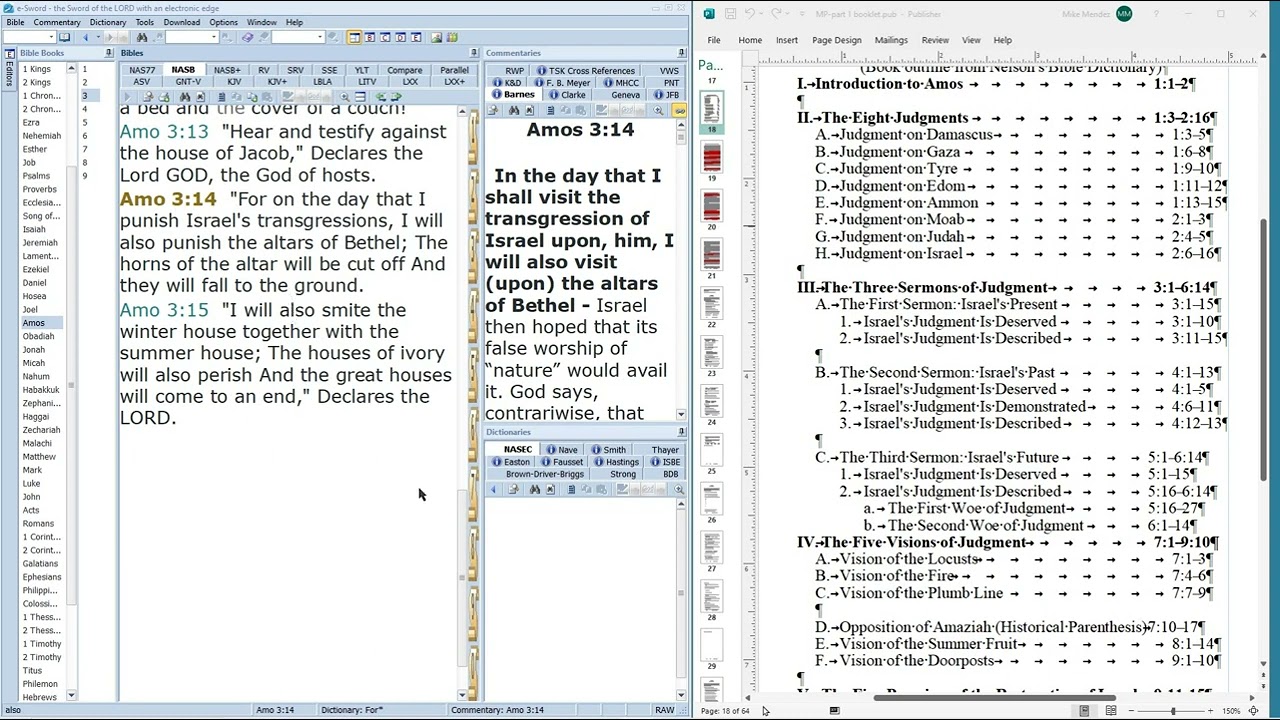Viewport: 1280px width, 720px height.
Task: Select the KJV+ Bible tab
Action: click(277, 82)
